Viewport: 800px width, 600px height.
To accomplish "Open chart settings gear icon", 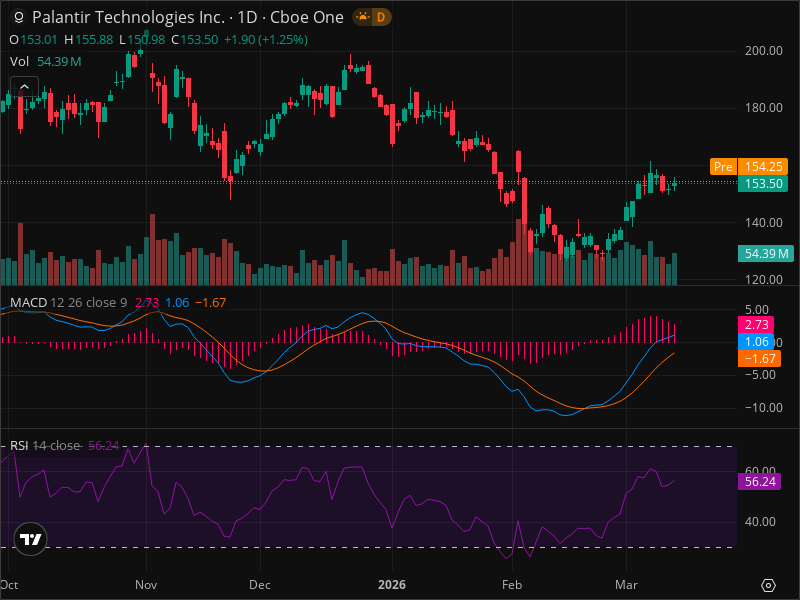I will 768,585.
